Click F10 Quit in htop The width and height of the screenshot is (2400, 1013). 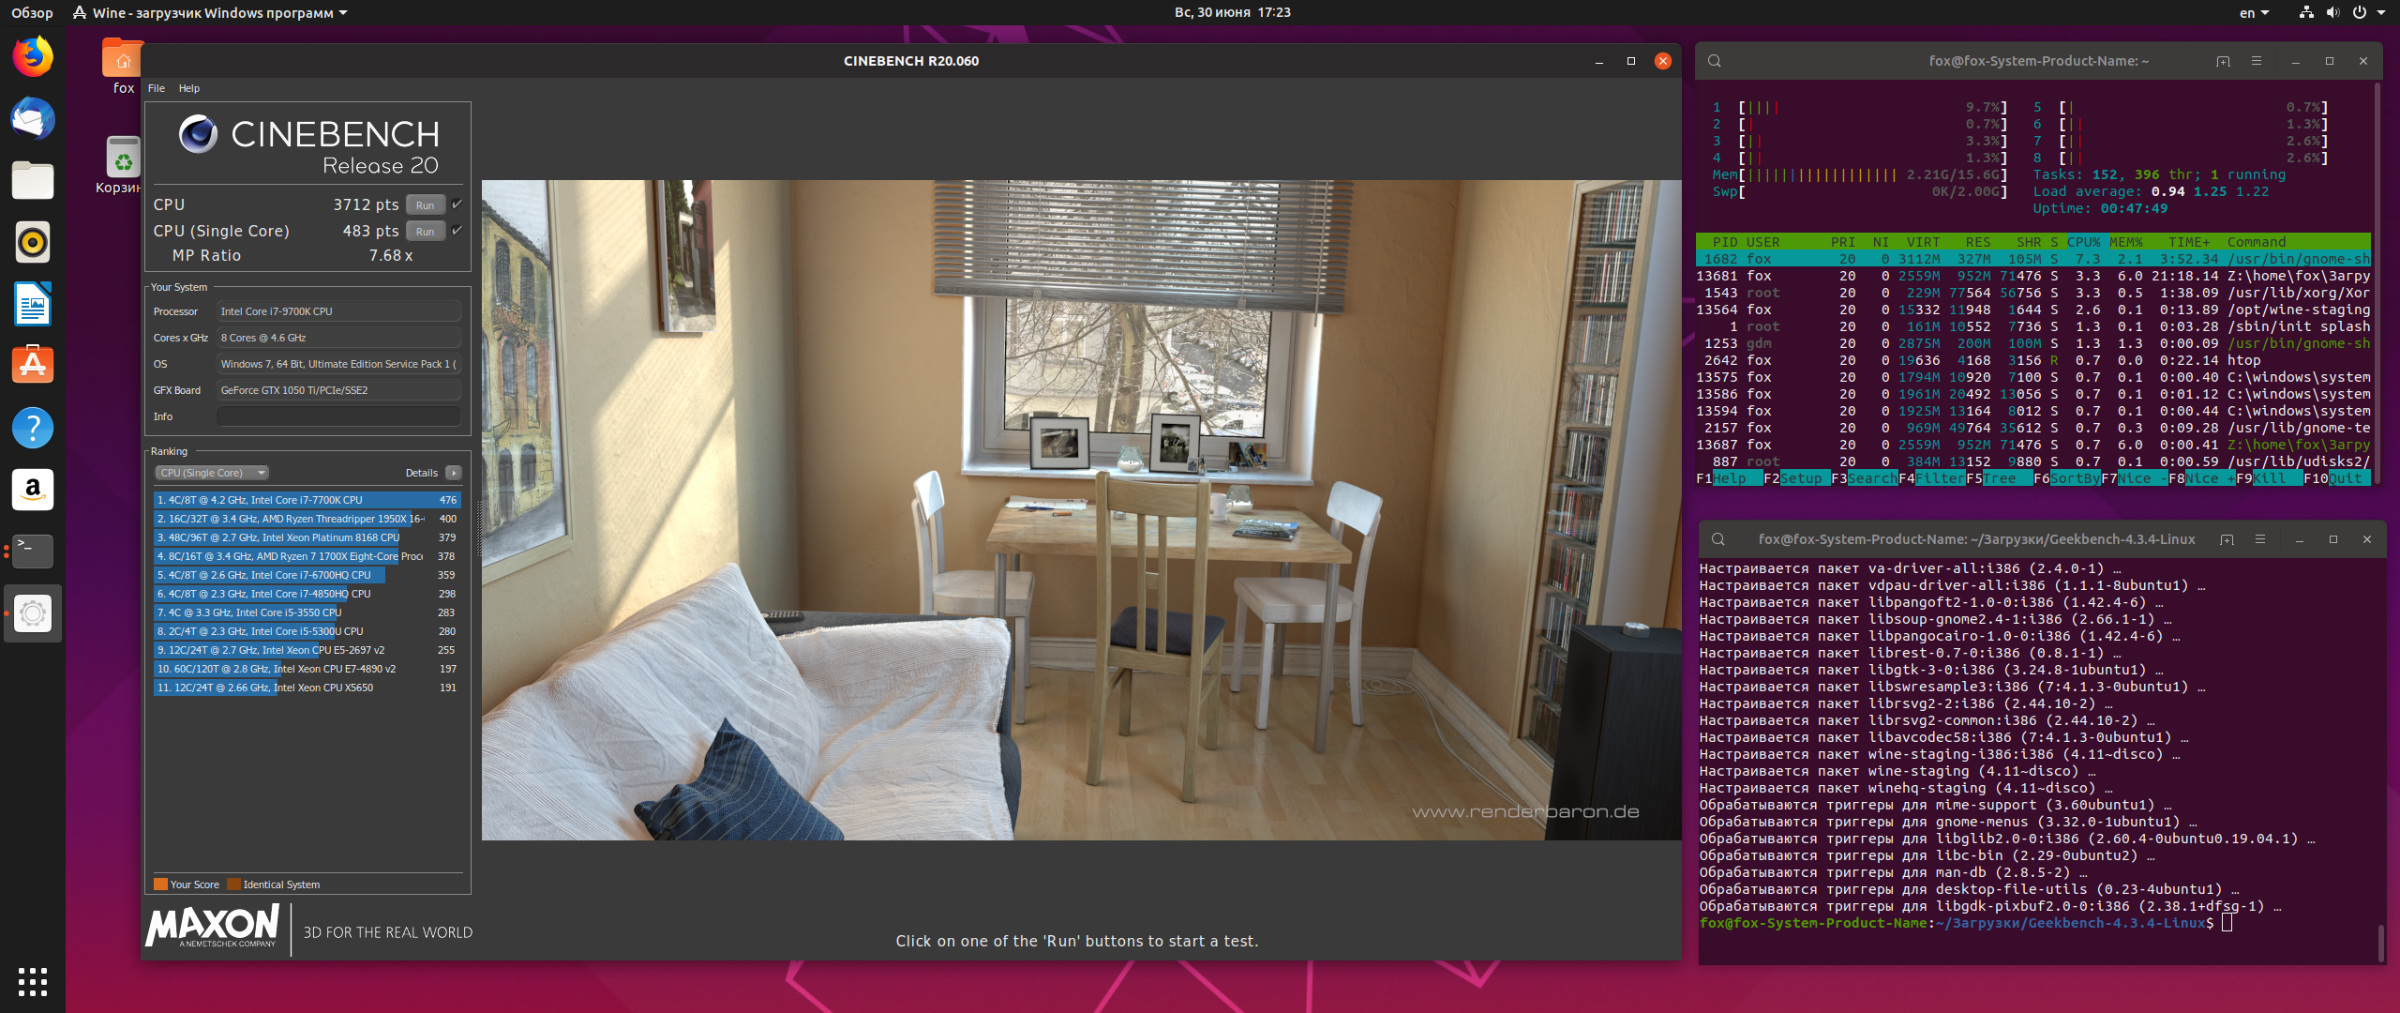(x=2337, y=479)
